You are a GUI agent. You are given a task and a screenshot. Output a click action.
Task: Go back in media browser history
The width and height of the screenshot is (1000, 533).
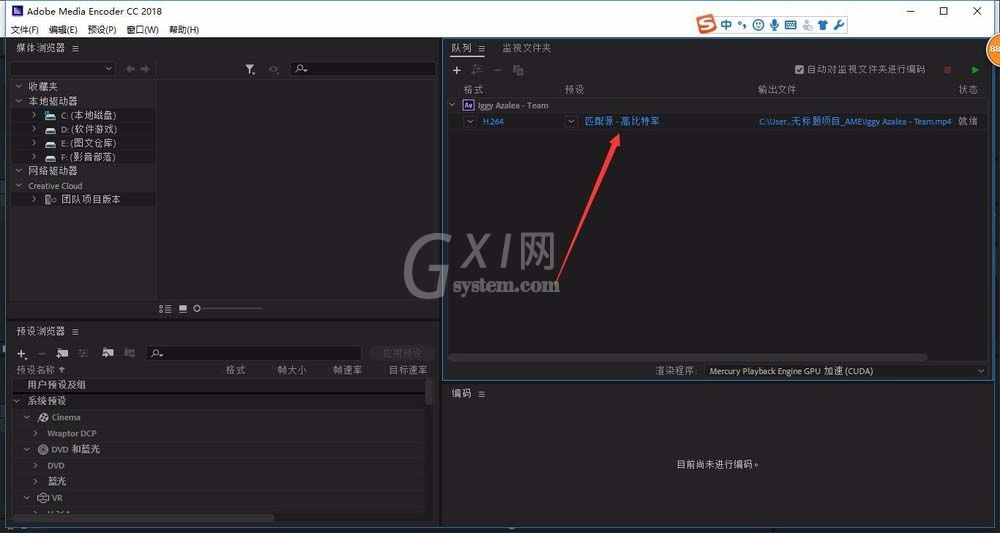click(131, 69)
